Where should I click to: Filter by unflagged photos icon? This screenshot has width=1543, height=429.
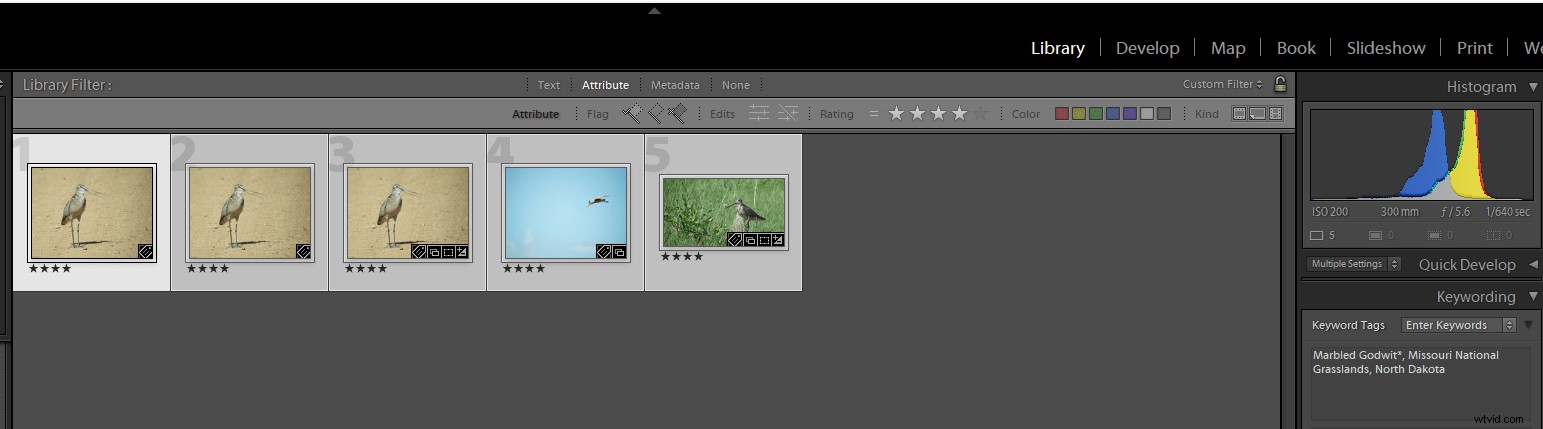click(655, 114)
